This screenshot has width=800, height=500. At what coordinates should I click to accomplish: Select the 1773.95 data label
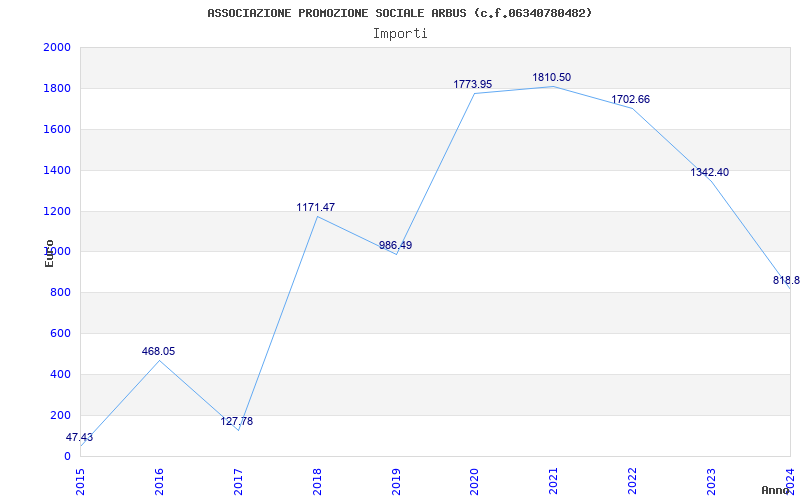473,84
